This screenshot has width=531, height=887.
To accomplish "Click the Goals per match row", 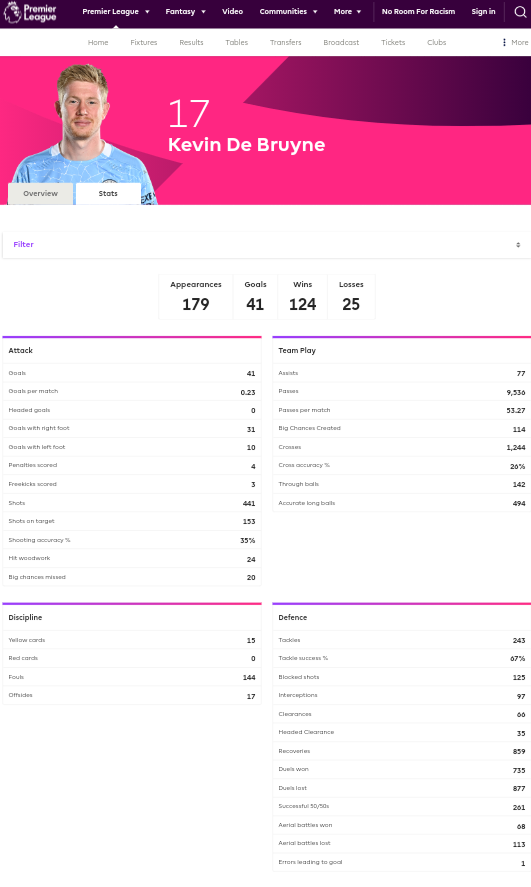I will coord(132,391).
